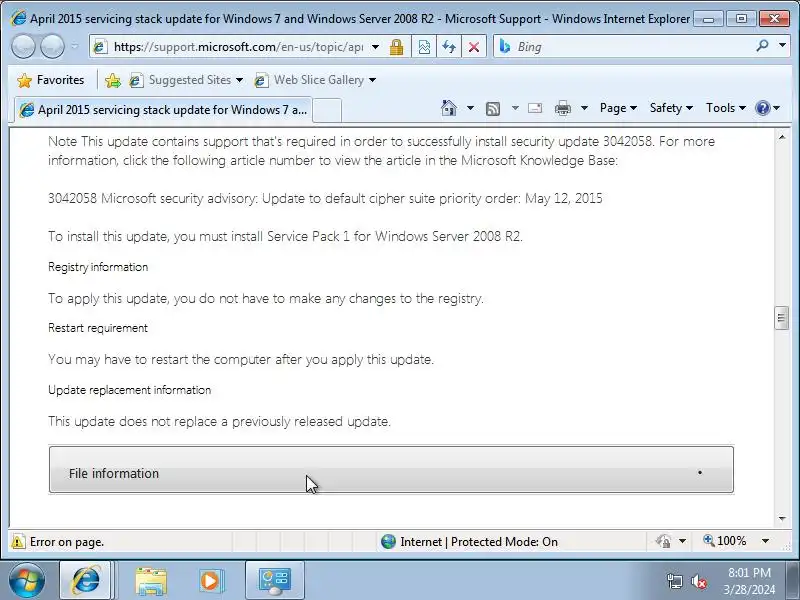Open a new blank tab

click(x=327, y=110)
